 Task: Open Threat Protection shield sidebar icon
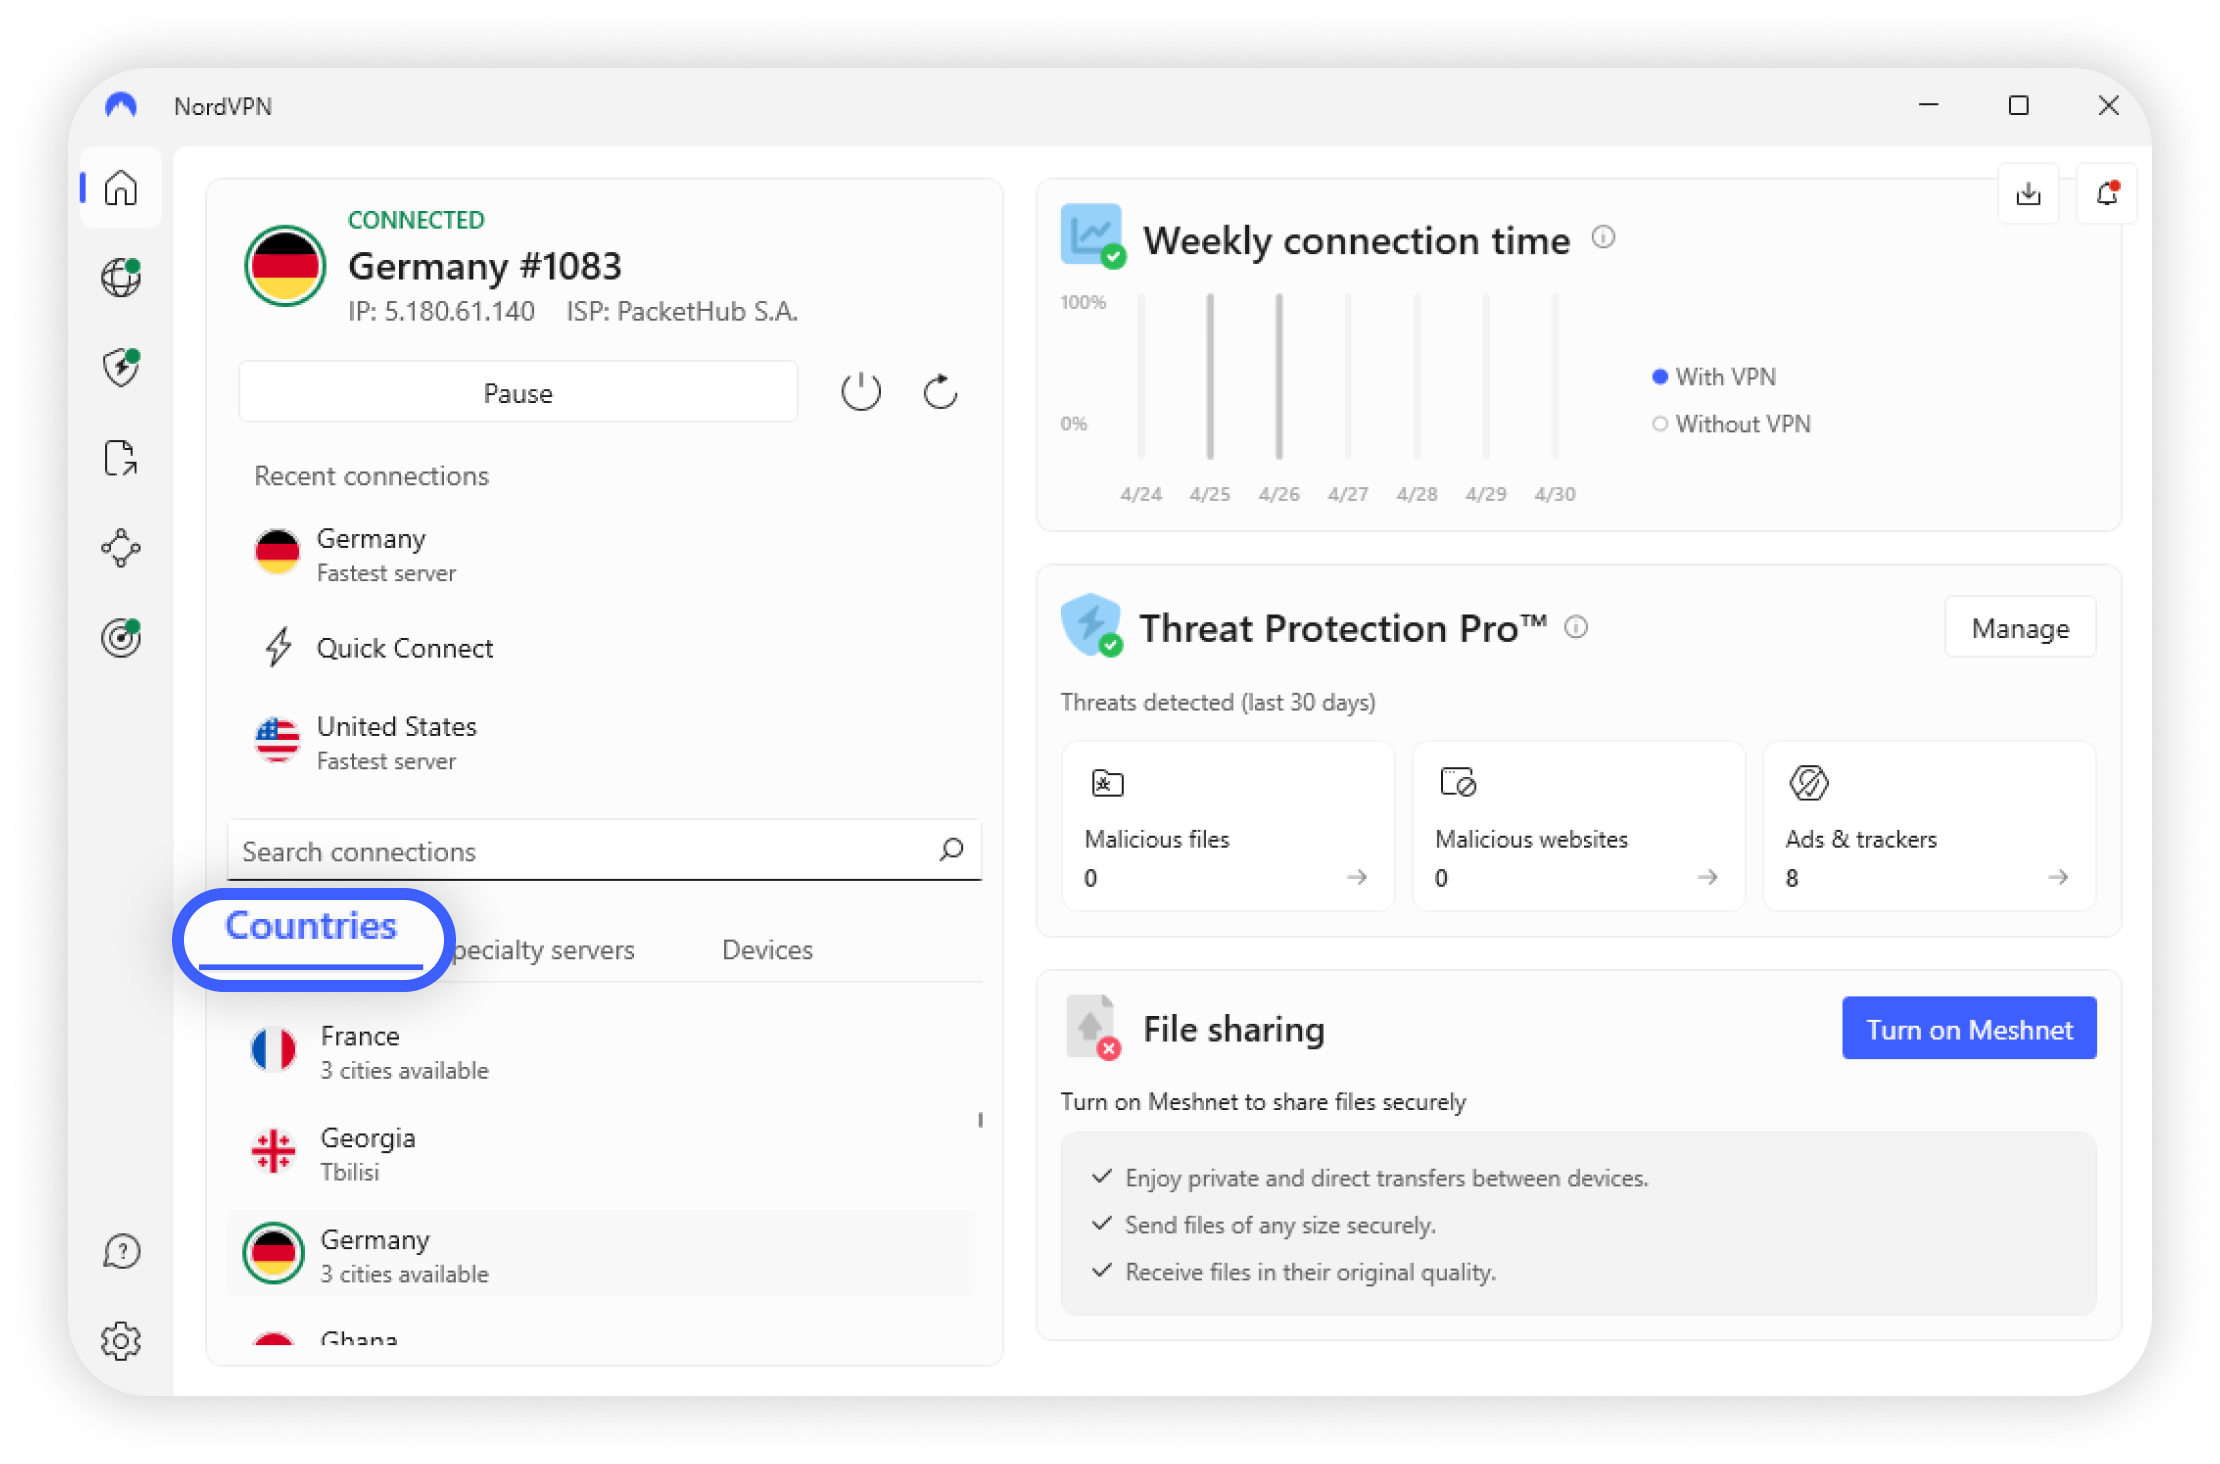121,367
